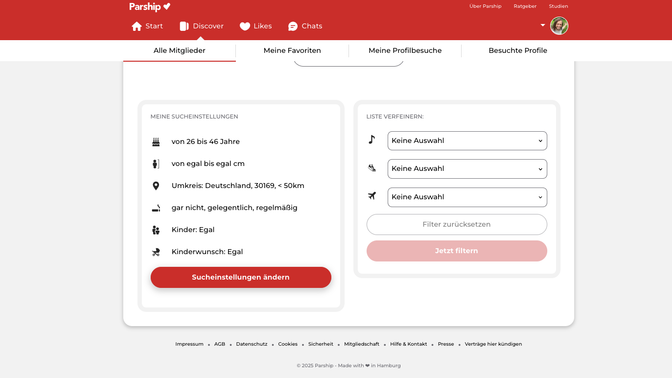Open the sports Keine Auswahl dropdown

coord(467,169)
